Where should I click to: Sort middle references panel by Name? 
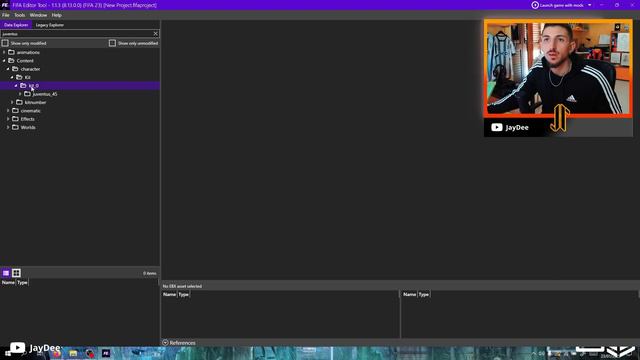(169, 294)
